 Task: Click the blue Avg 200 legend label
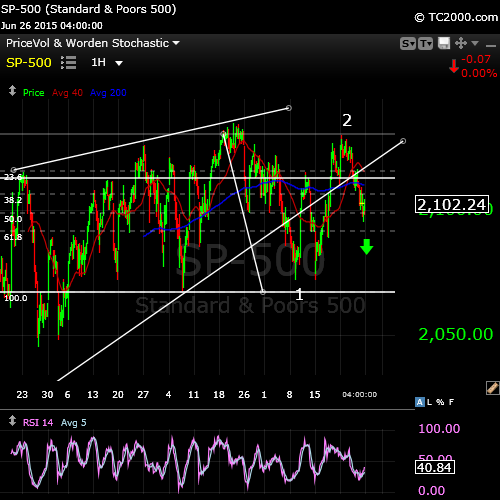click(x=108, y=93)
